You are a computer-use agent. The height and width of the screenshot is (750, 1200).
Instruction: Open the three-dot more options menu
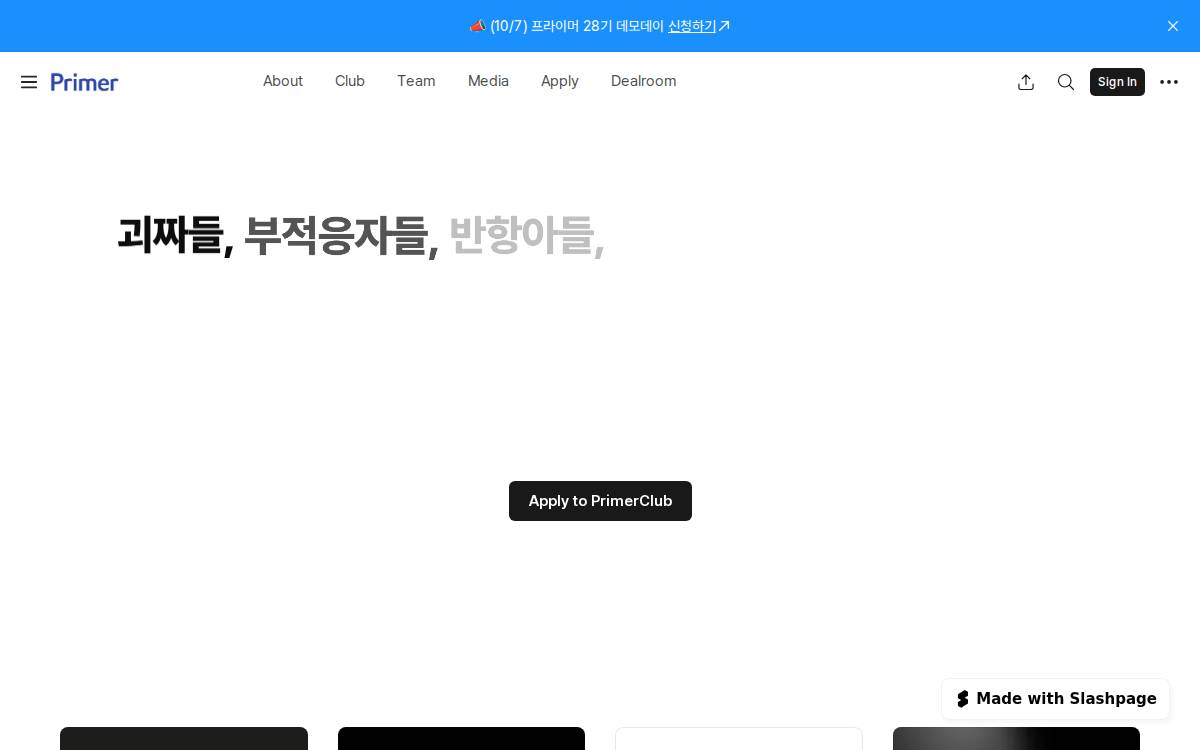tap(1169, 82)
